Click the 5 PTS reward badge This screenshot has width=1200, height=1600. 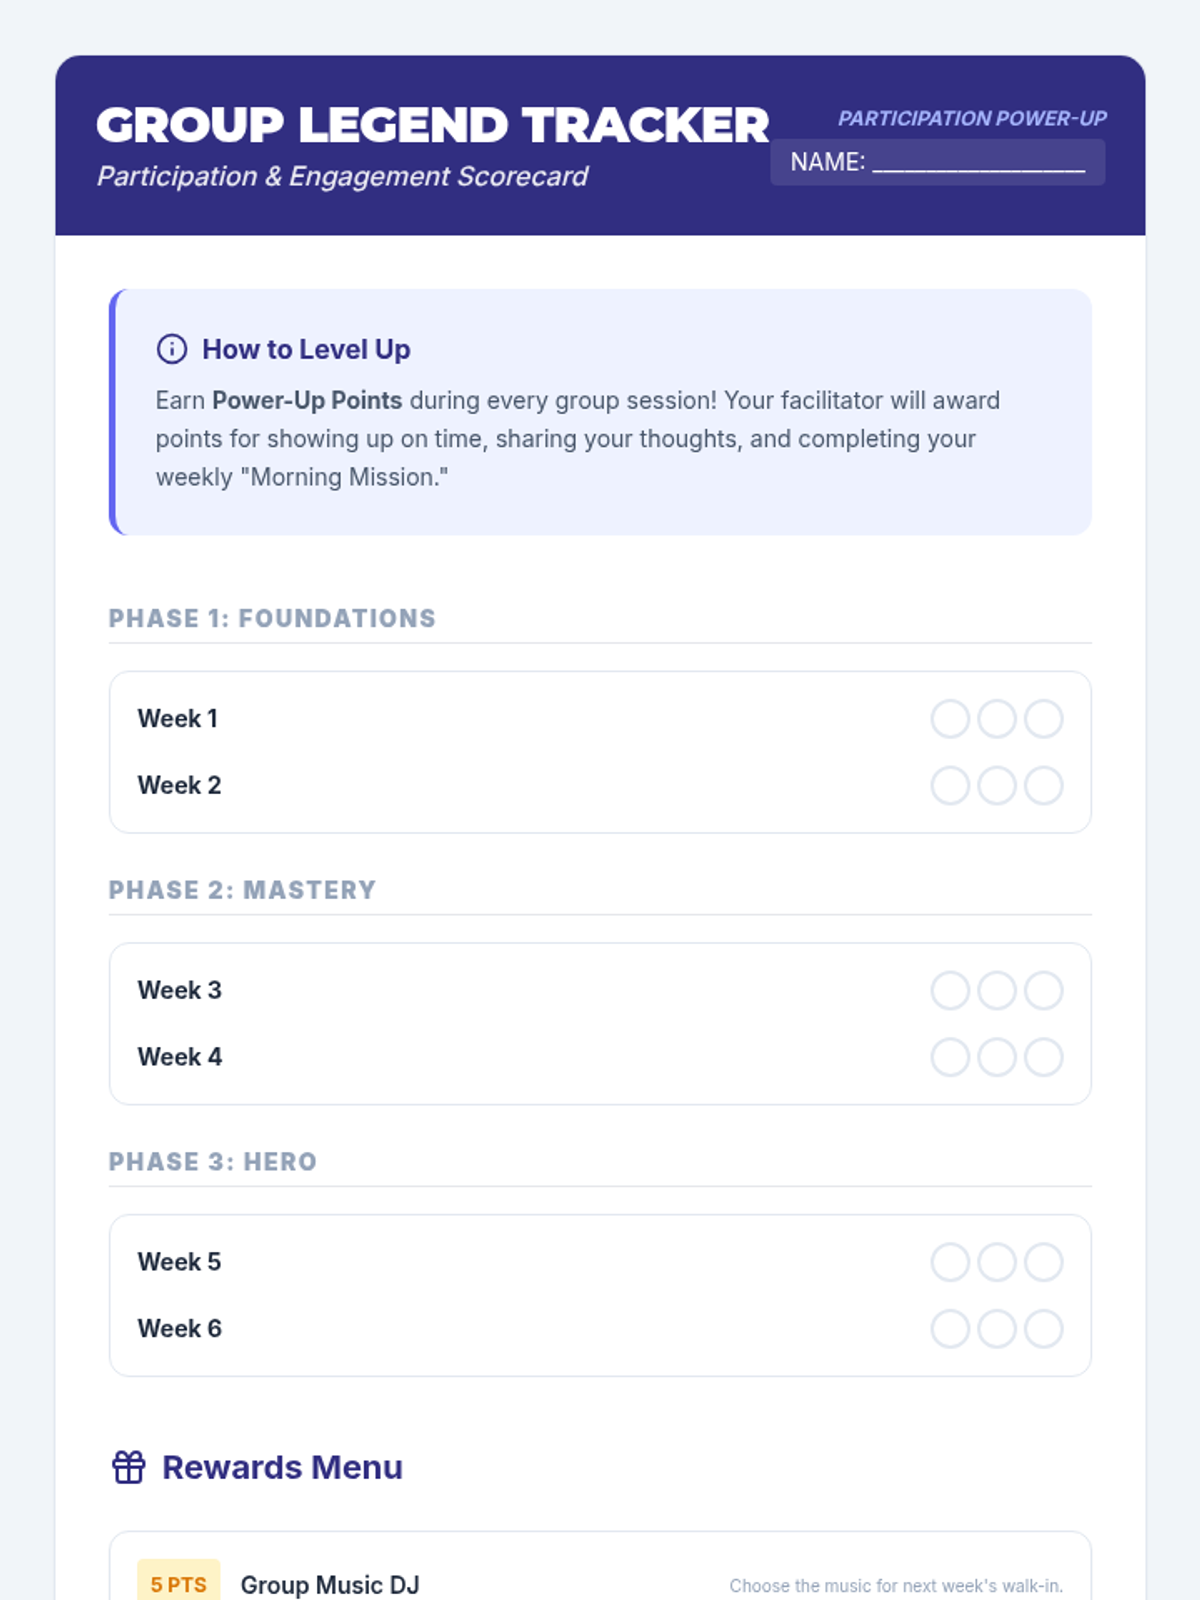pyautogui.click(x=178, y=1584)
